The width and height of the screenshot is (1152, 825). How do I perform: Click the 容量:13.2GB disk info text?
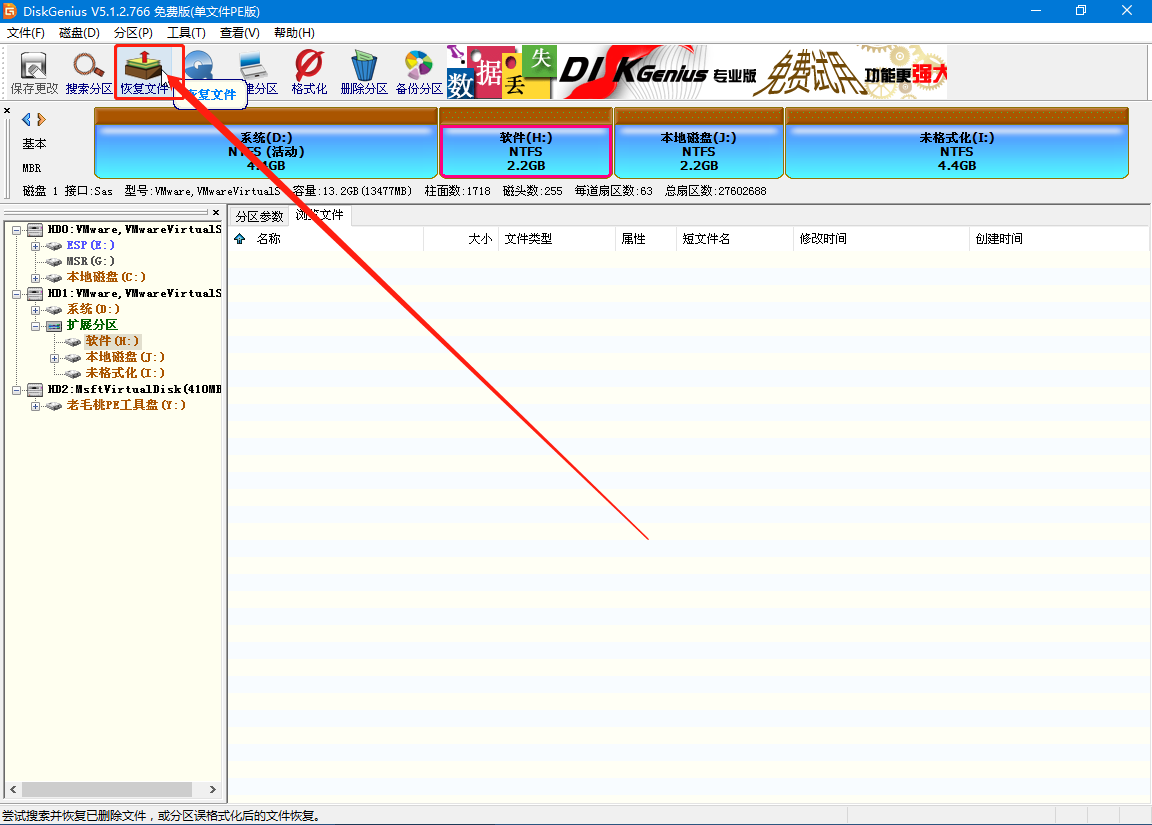353,191
